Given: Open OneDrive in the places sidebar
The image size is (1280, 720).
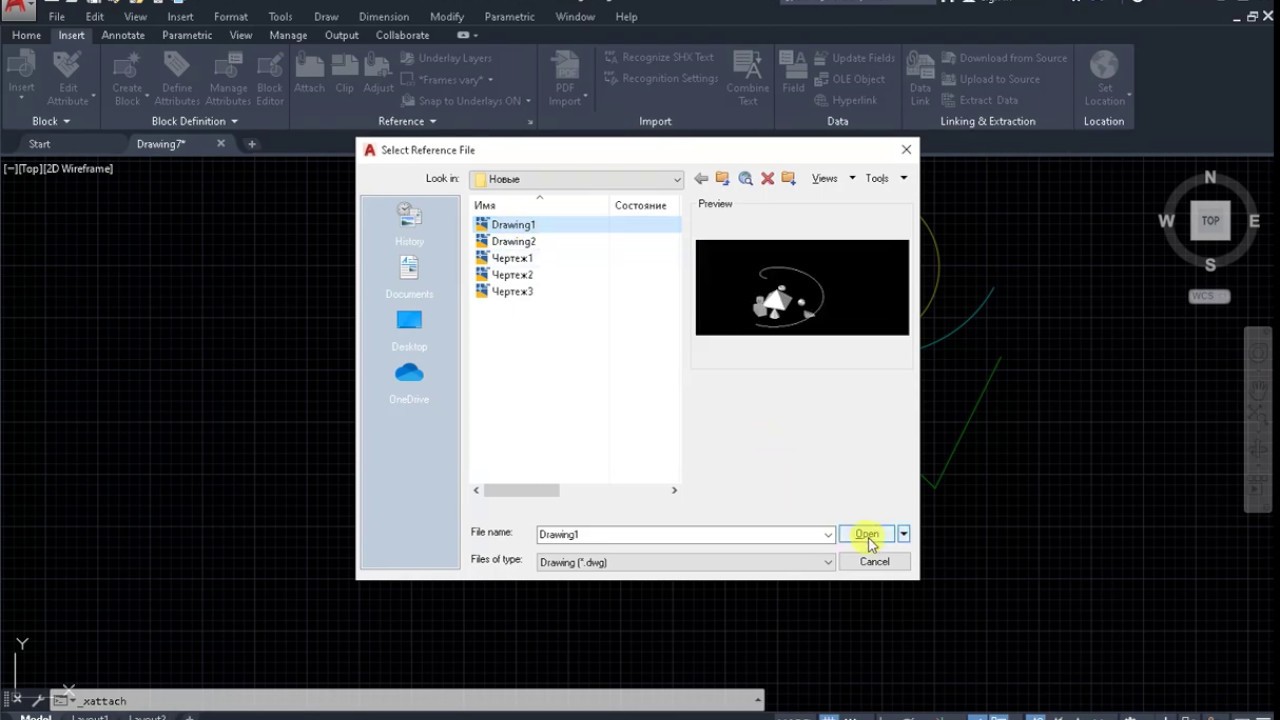Looking at the screenshot, I should pyautogui.click(x=409, y=383).
